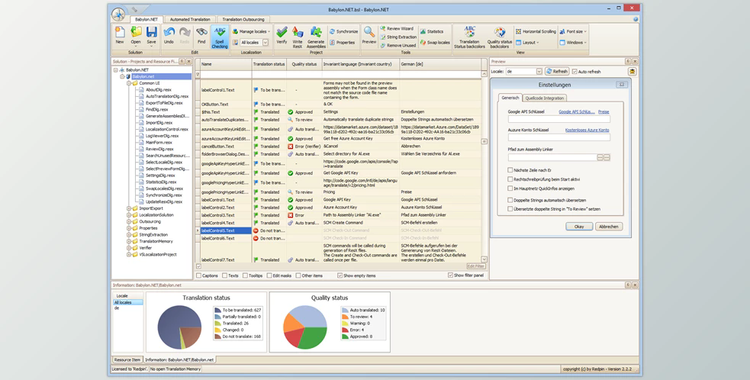Open the Preview Locale dropdown

539,72
